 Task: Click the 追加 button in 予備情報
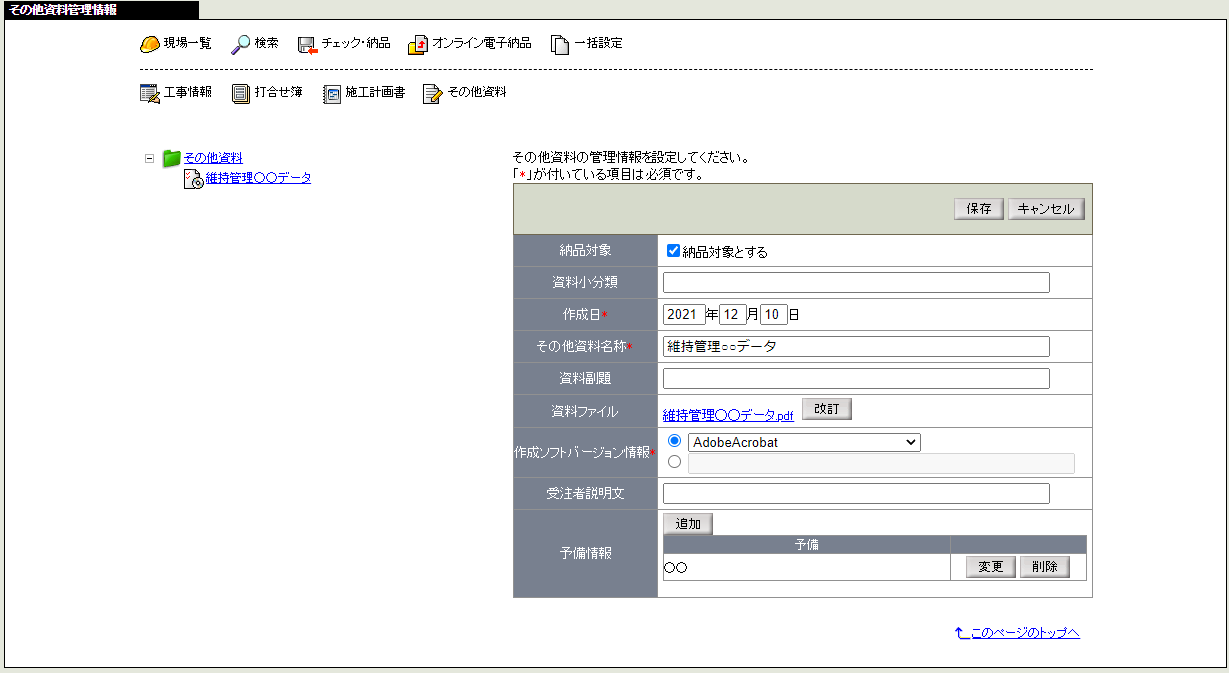coord(688,524)
